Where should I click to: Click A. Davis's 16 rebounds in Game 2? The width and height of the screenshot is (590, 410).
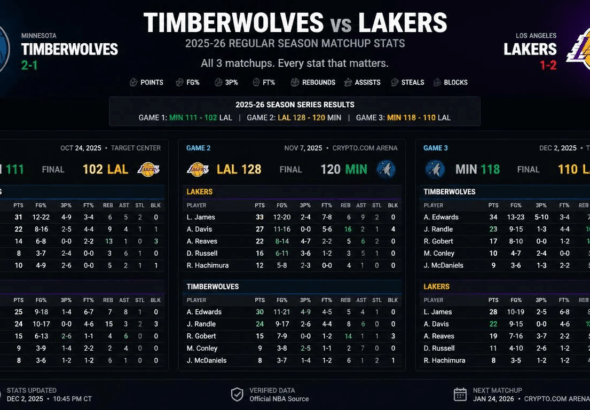[x=348, y=229]
